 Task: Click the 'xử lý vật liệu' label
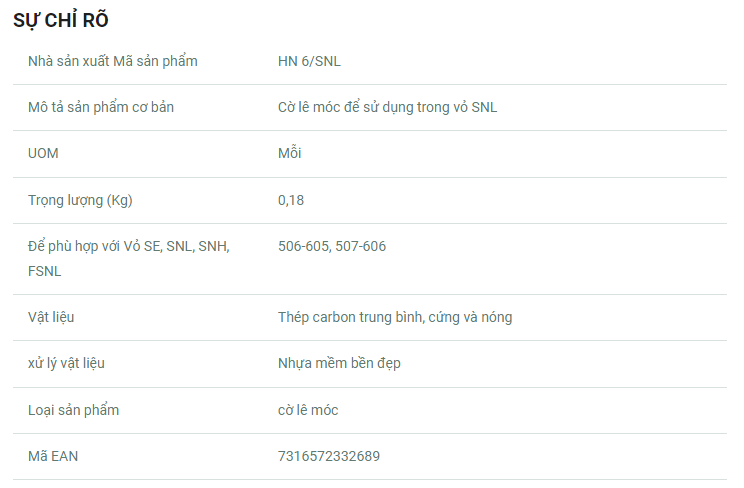pos(66,363)
